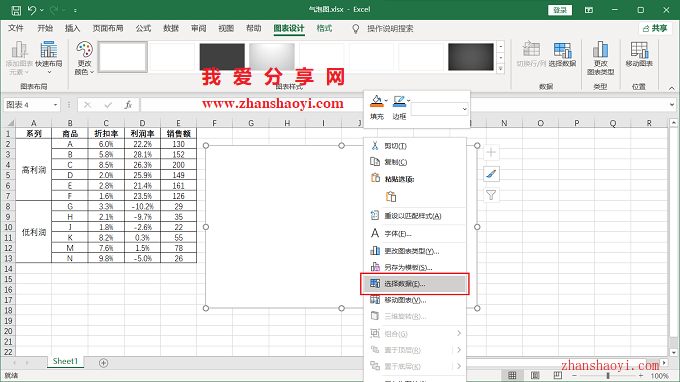The image size is (680, 382).
Task: Click the Fill paint bucket icon
Action: [376, 101]
